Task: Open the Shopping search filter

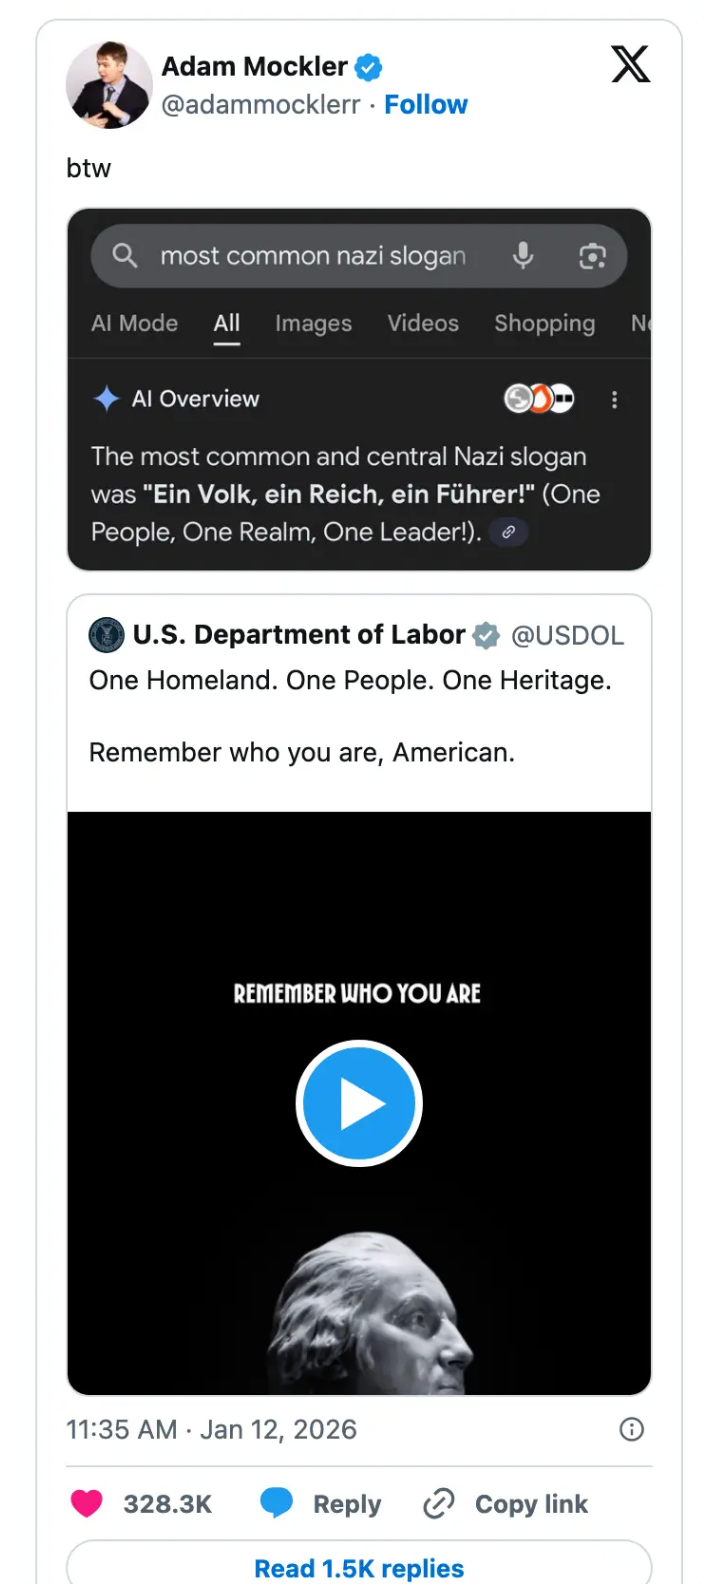Action: (544, 323)
